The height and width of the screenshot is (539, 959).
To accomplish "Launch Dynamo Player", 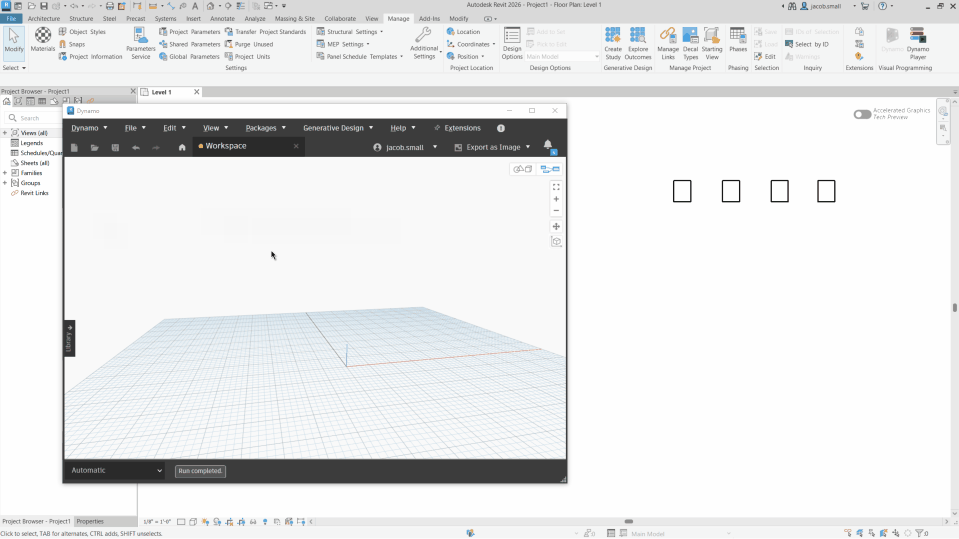I will tap(917, 43).
